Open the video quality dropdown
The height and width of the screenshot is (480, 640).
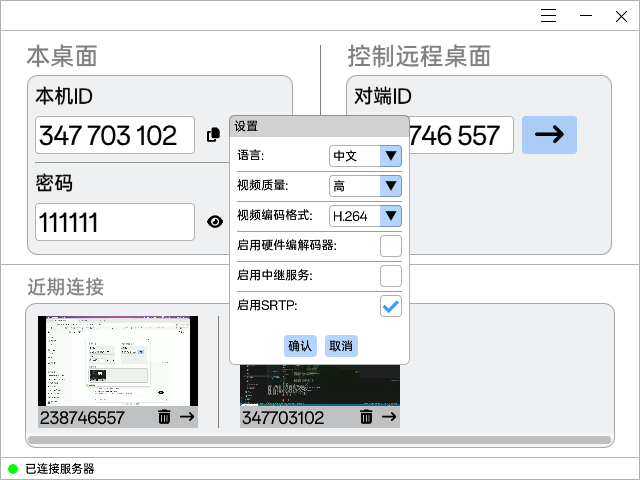click(365, 186)
